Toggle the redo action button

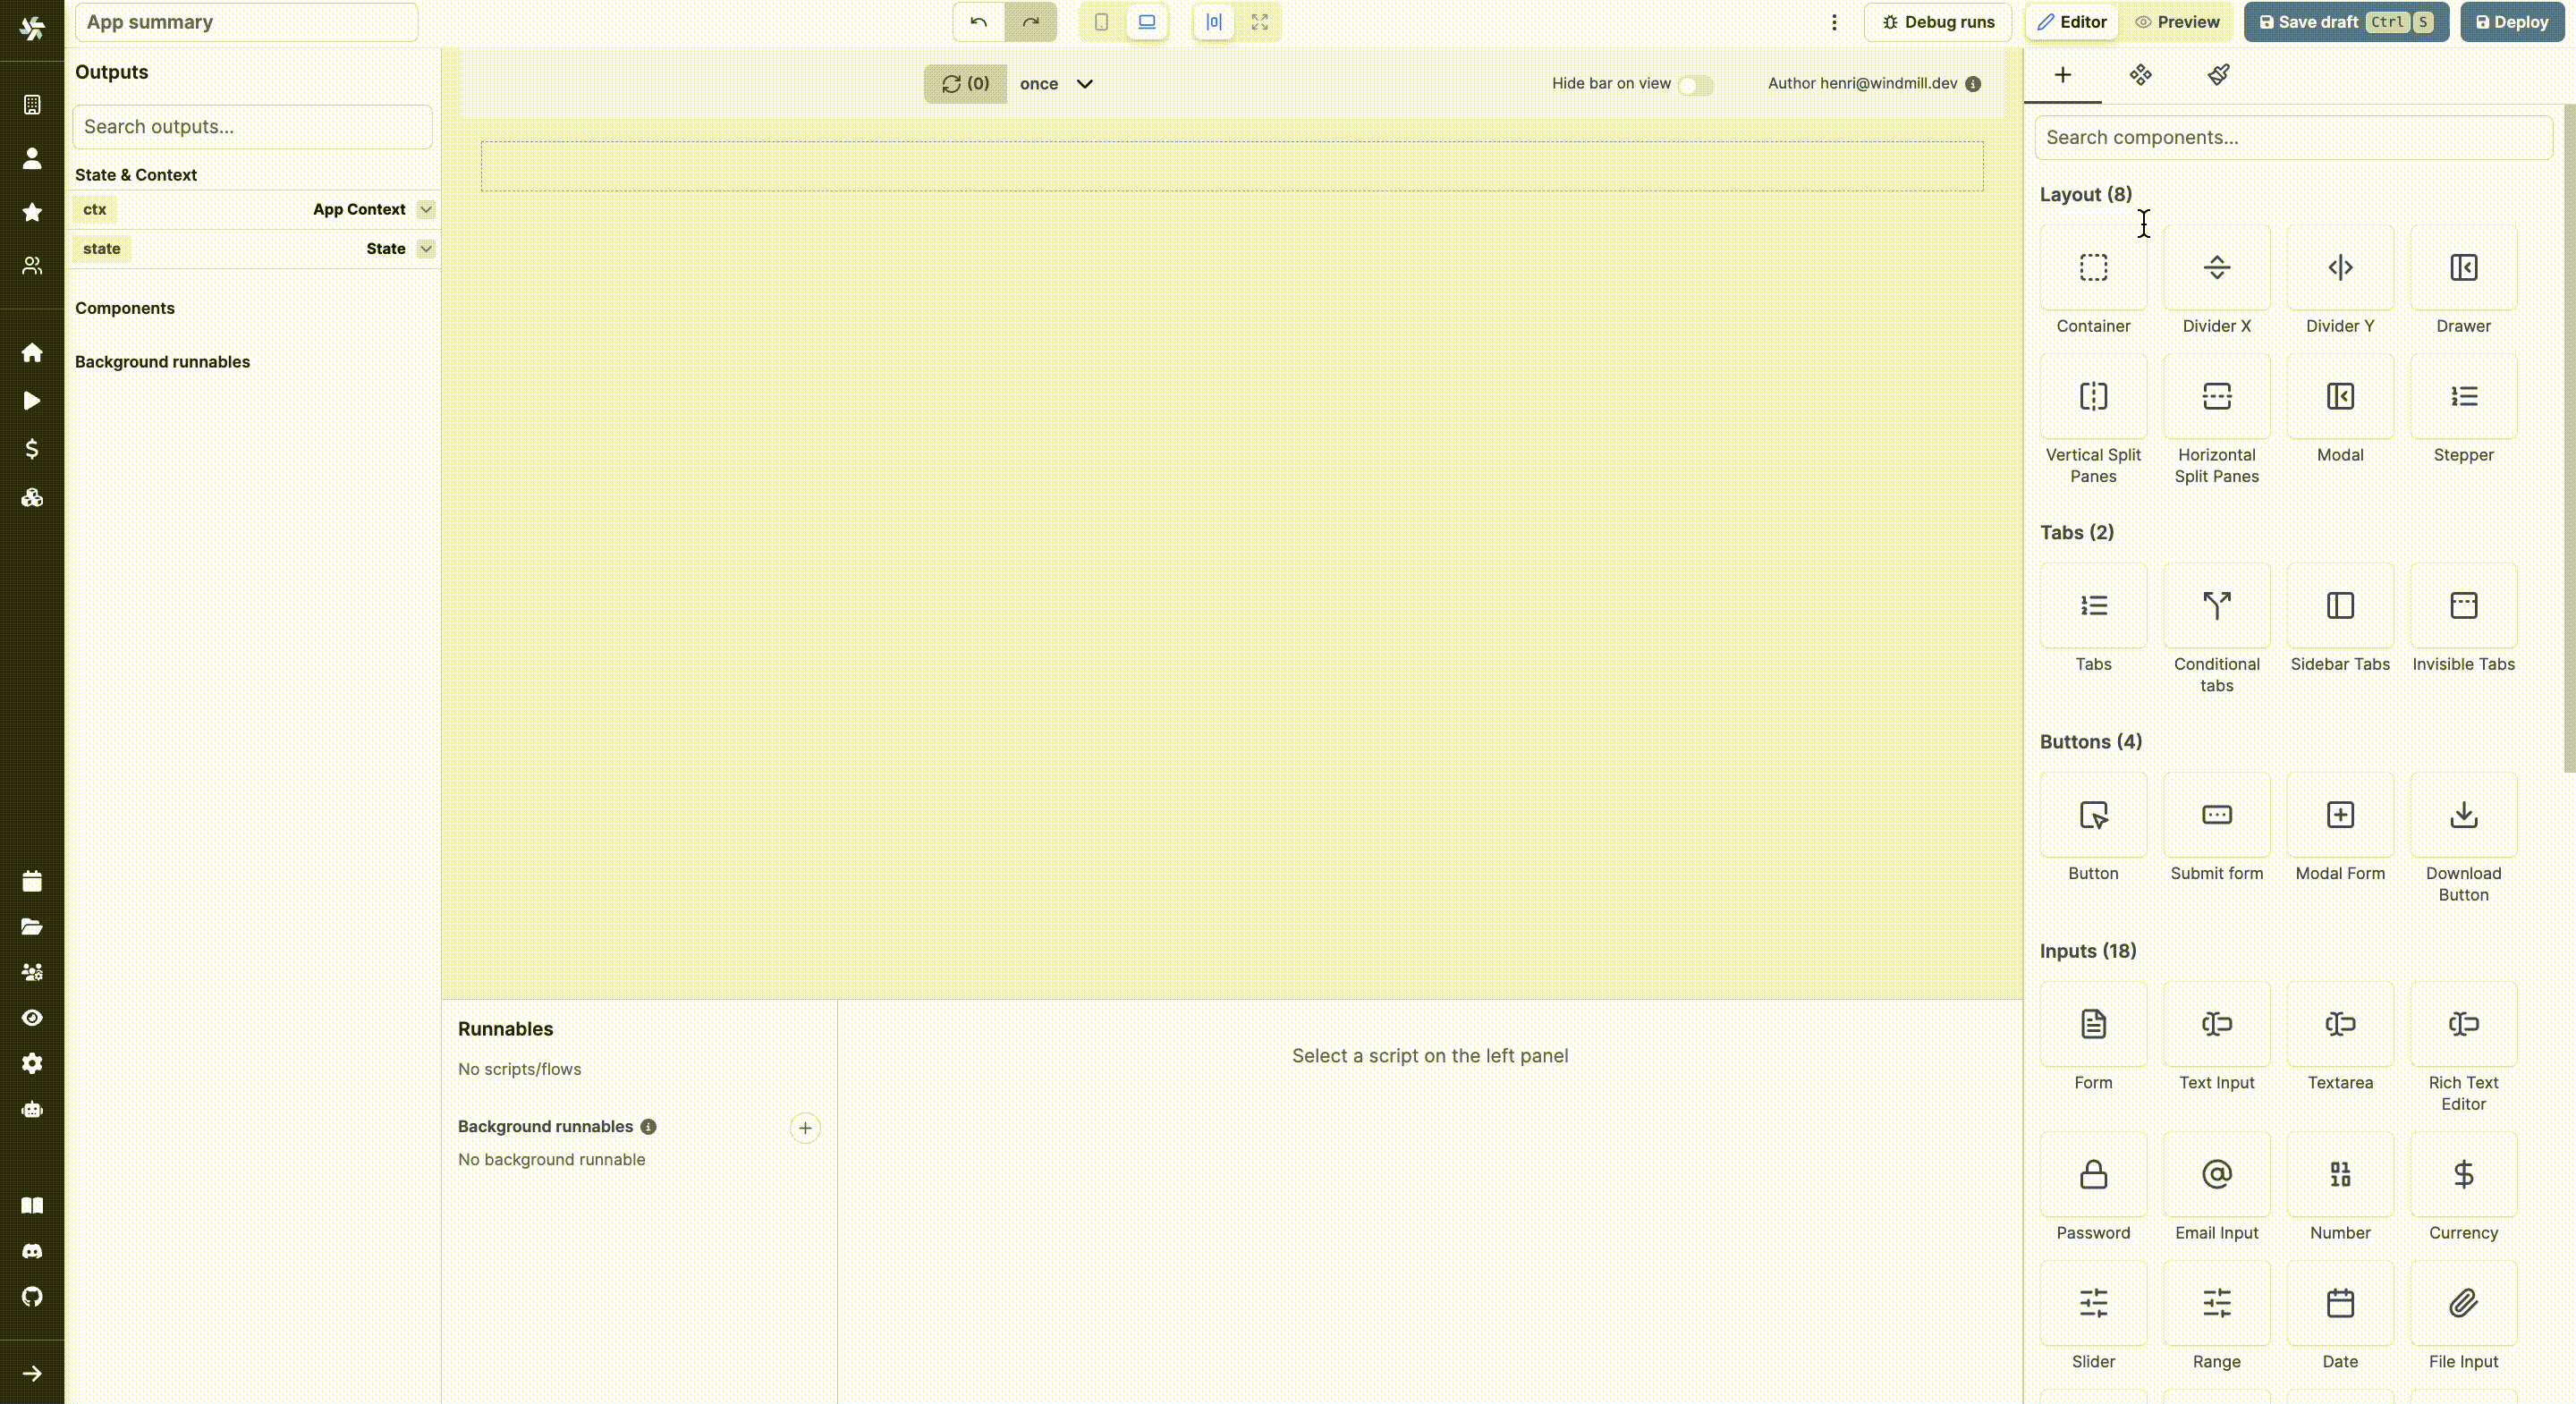(1030, 21)
